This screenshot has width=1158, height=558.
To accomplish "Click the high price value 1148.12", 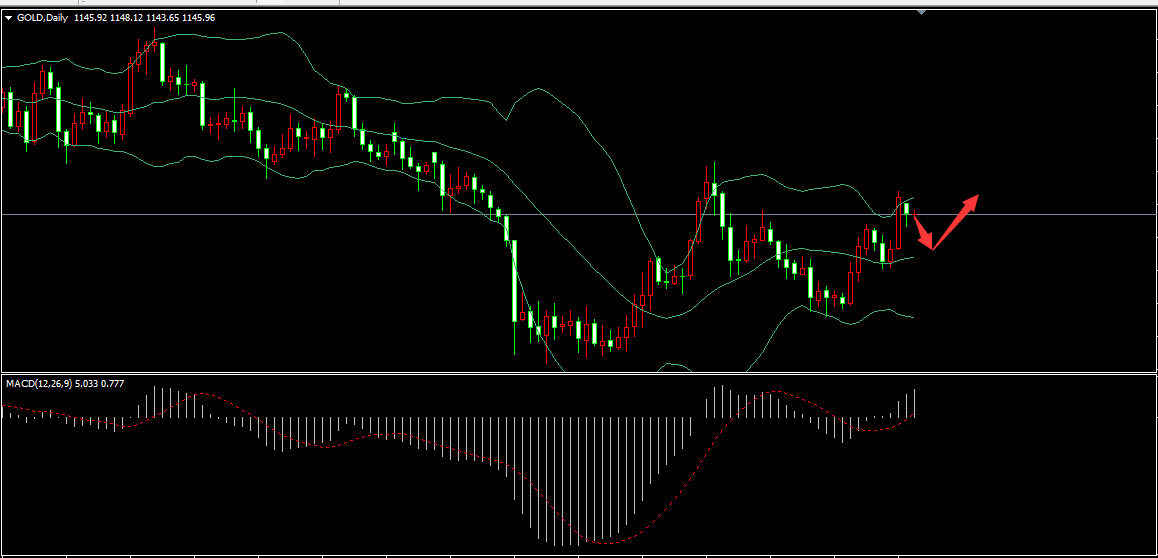I will (x=126, y=18).
